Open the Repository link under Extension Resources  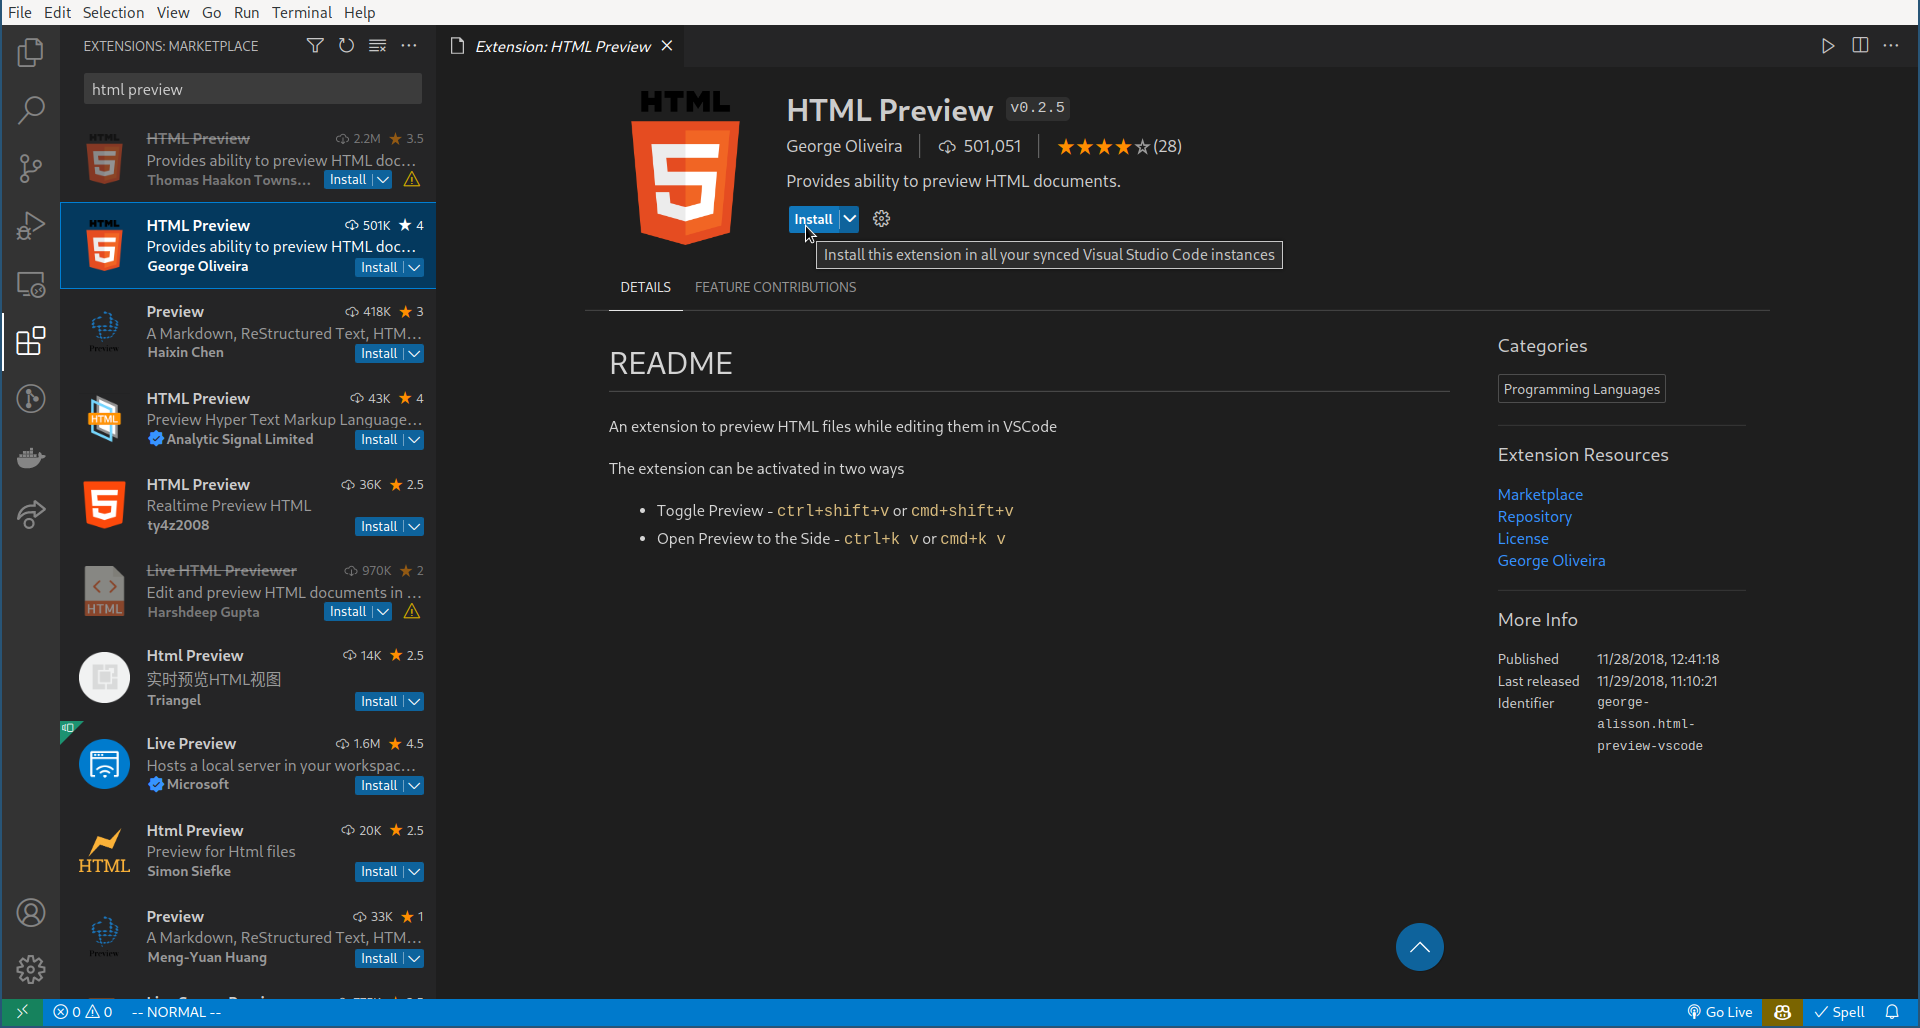pyautogui.click(x=1534, y=516)
